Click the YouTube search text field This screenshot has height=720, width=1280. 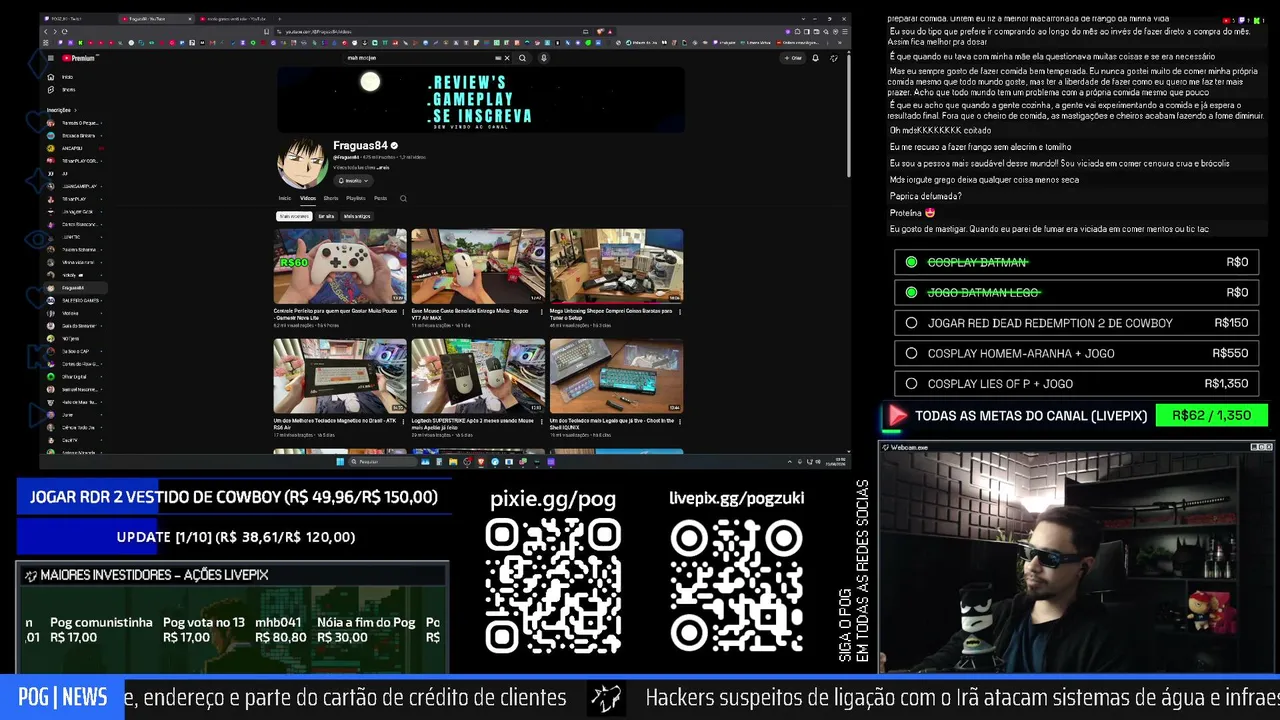click(420, 58)
